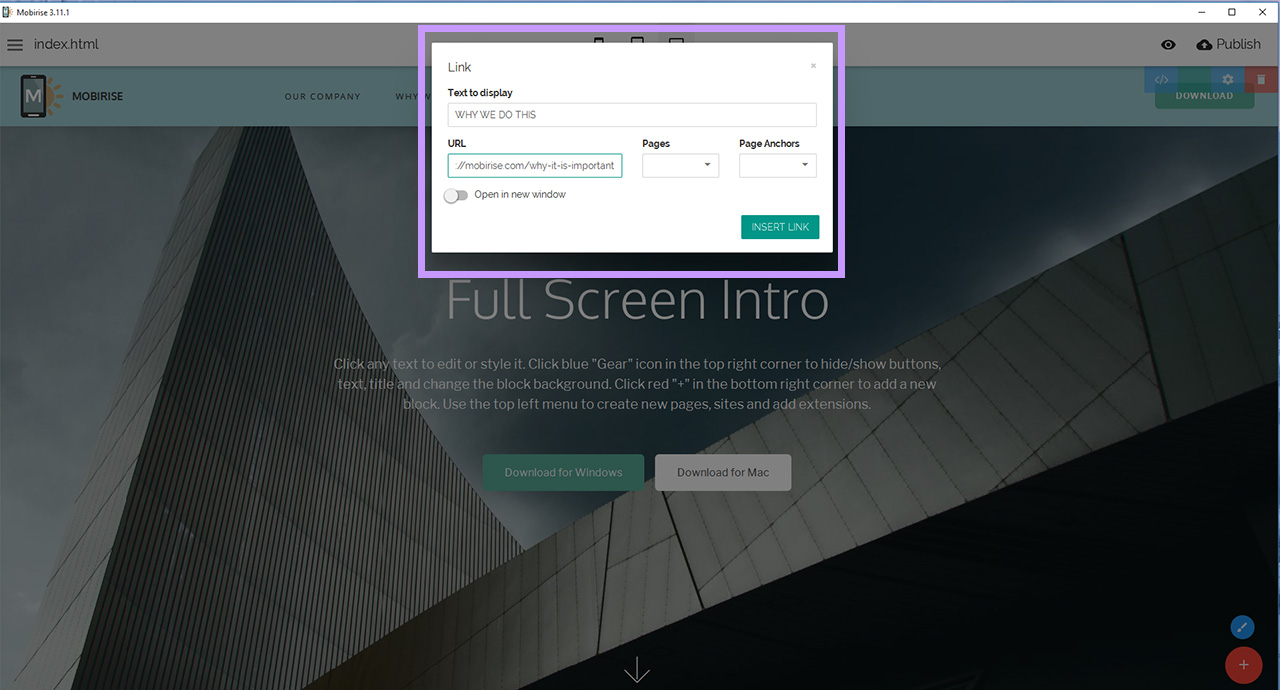Viewport: 1280px width, 690px height.
Task: Delete the block with the red trash icon
Action: point(1261,79)
